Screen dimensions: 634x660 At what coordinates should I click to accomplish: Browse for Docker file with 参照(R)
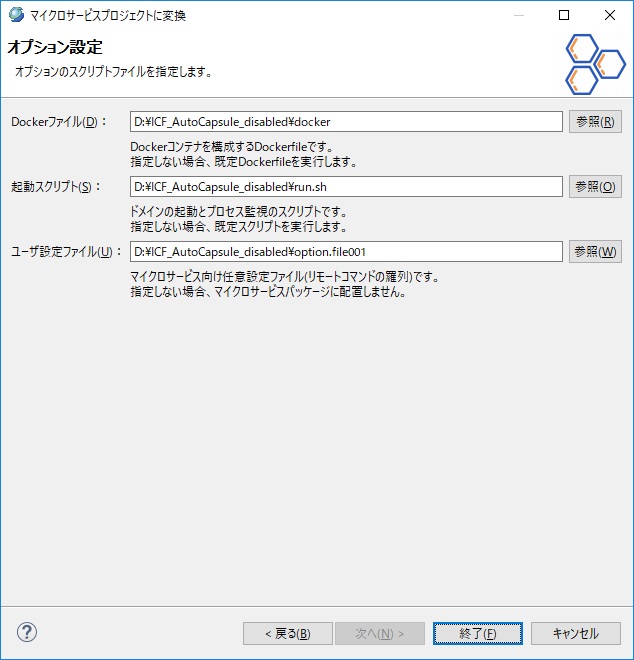(x=595, y=122)
